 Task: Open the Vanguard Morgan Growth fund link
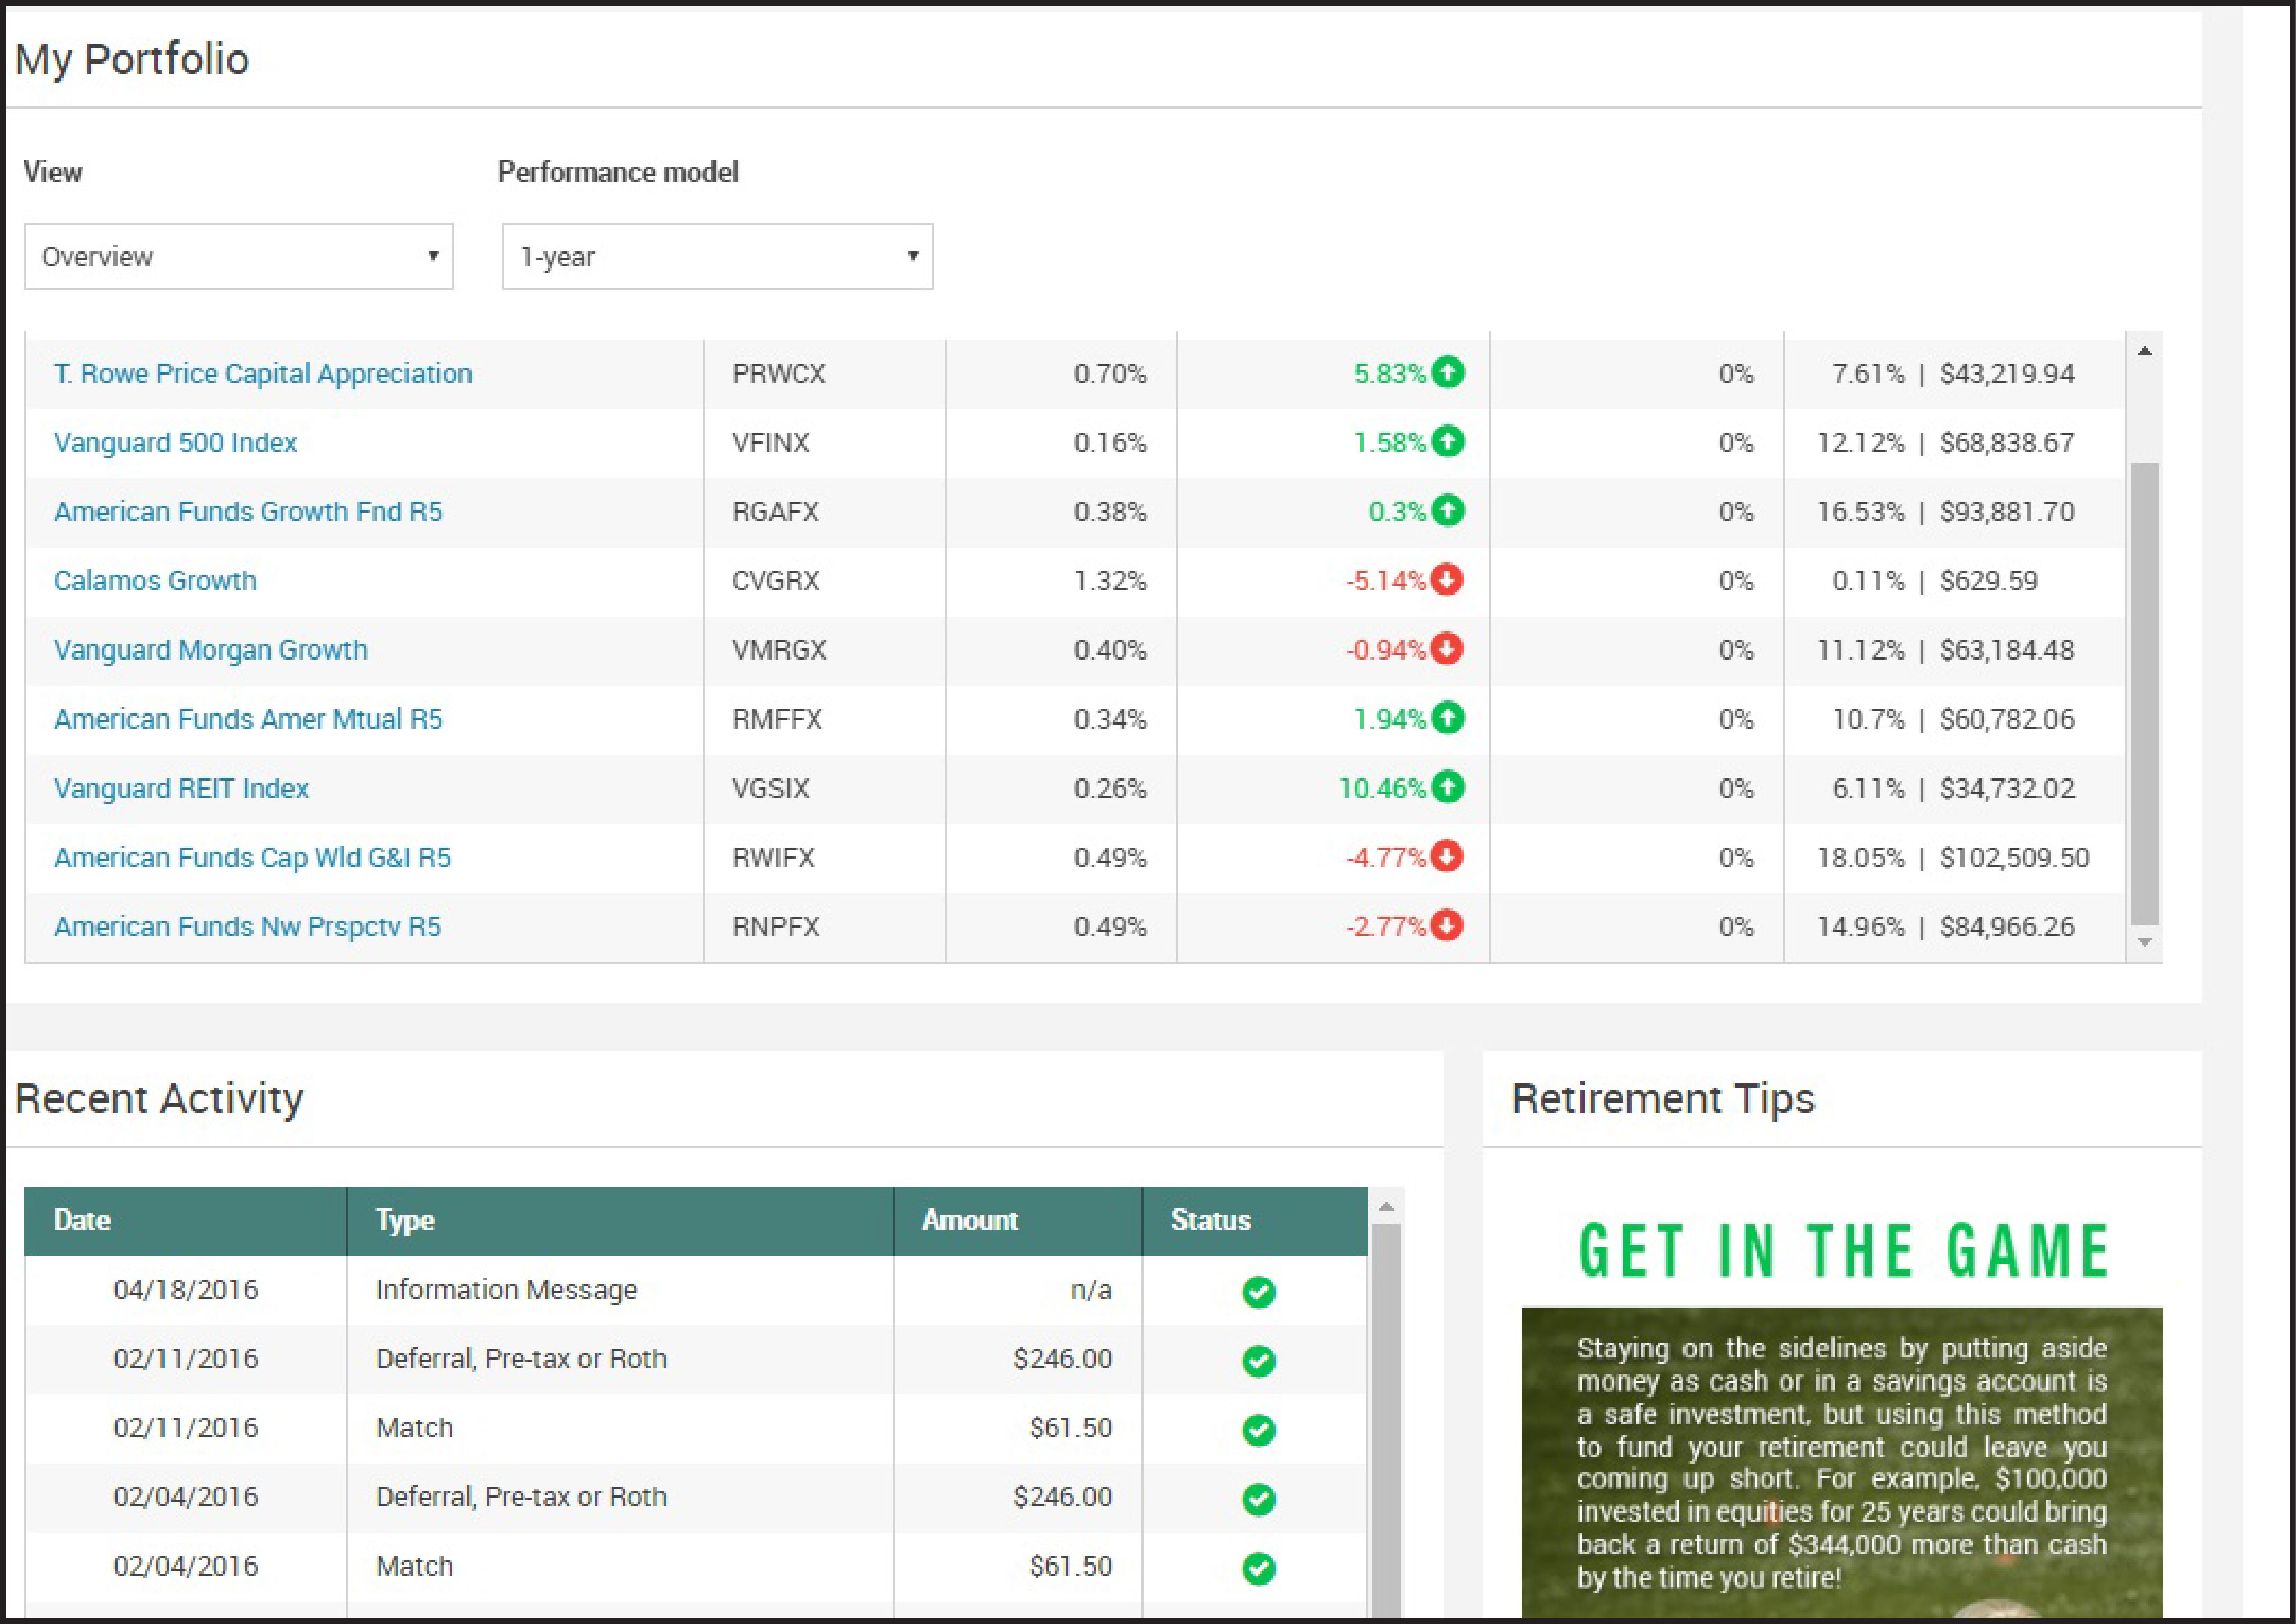pos(211,650)
